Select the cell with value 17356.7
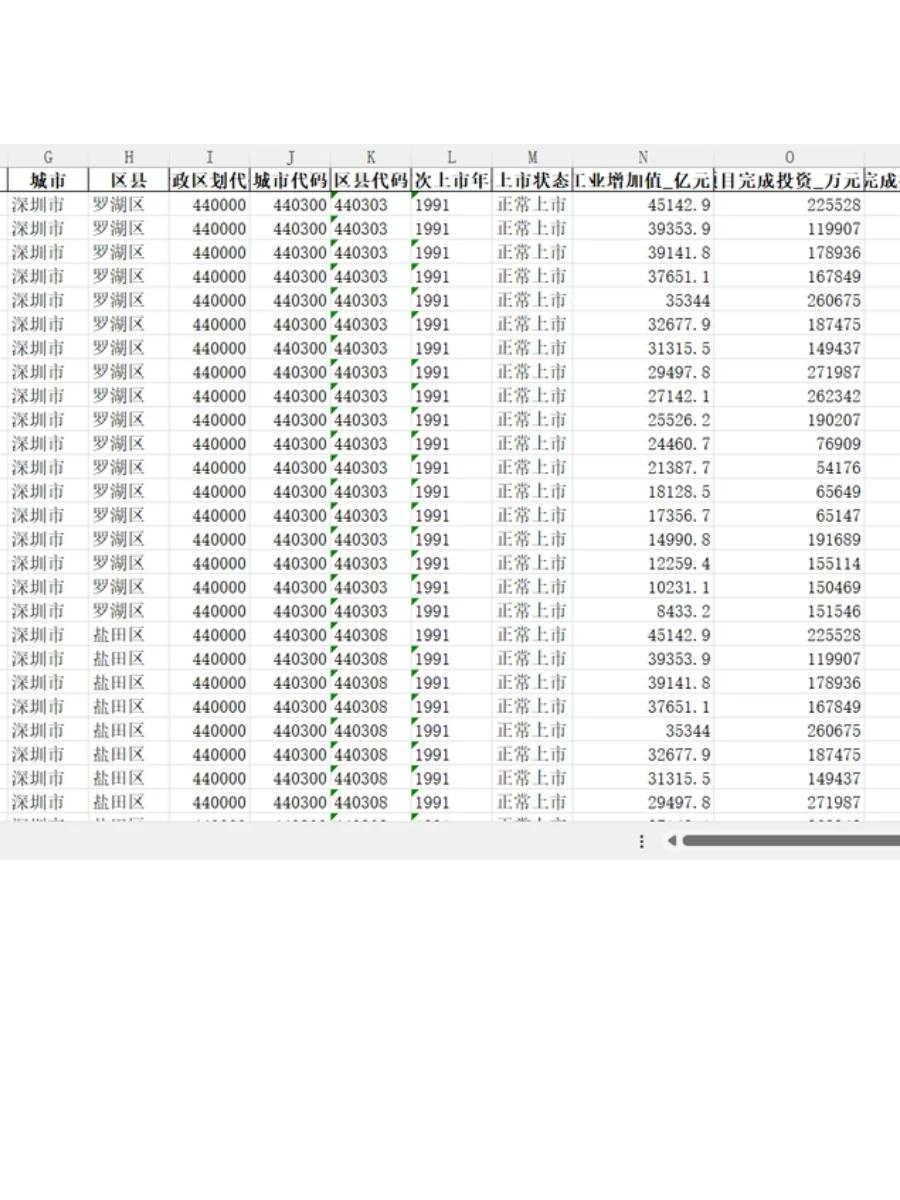Viewport: 900px width, 1200px height. (x=643, y=516)
